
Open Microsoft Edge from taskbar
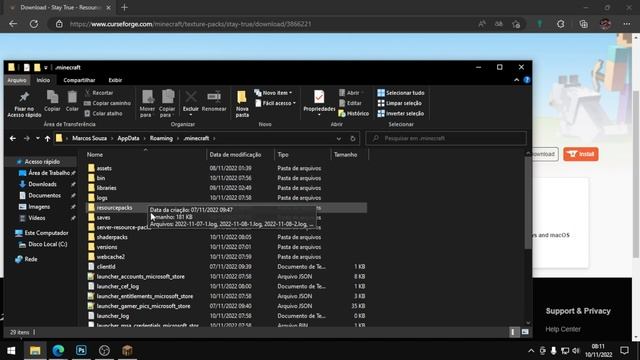click(58, 350)
